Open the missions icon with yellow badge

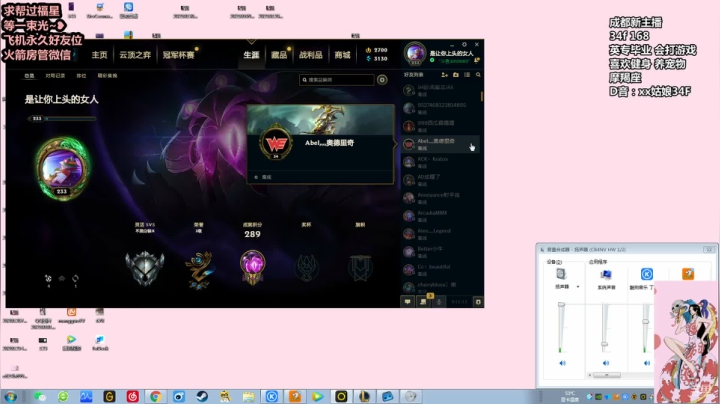click(423, 302)
